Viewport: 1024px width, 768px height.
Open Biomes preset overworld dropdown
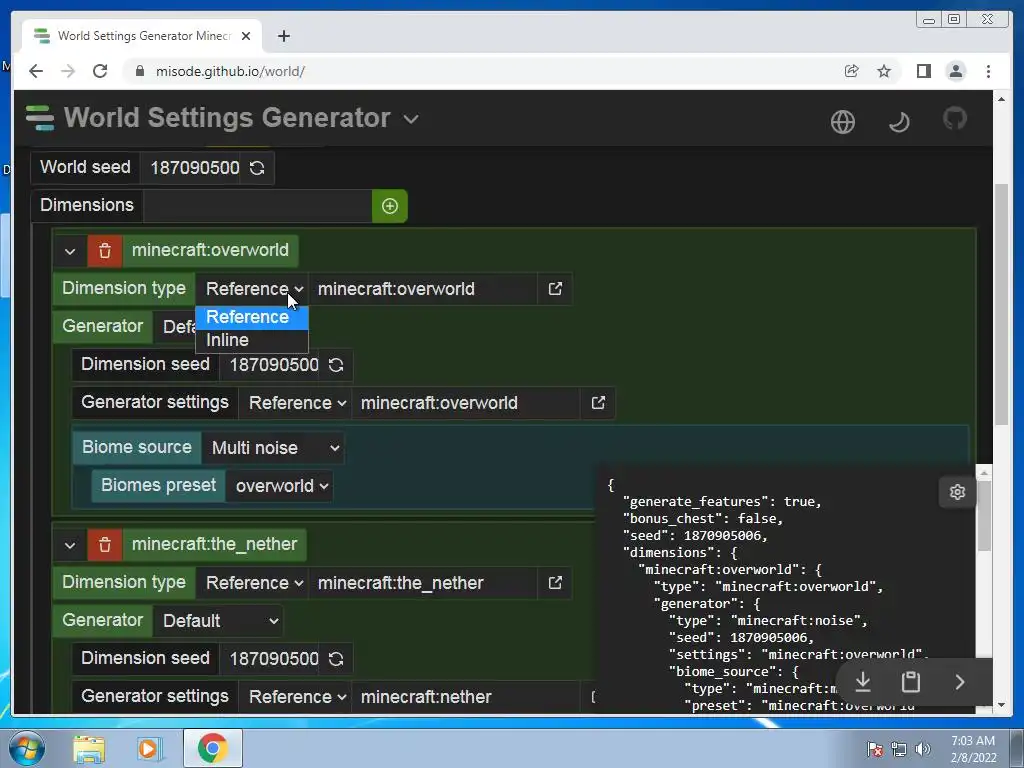(x=280, y=486)
